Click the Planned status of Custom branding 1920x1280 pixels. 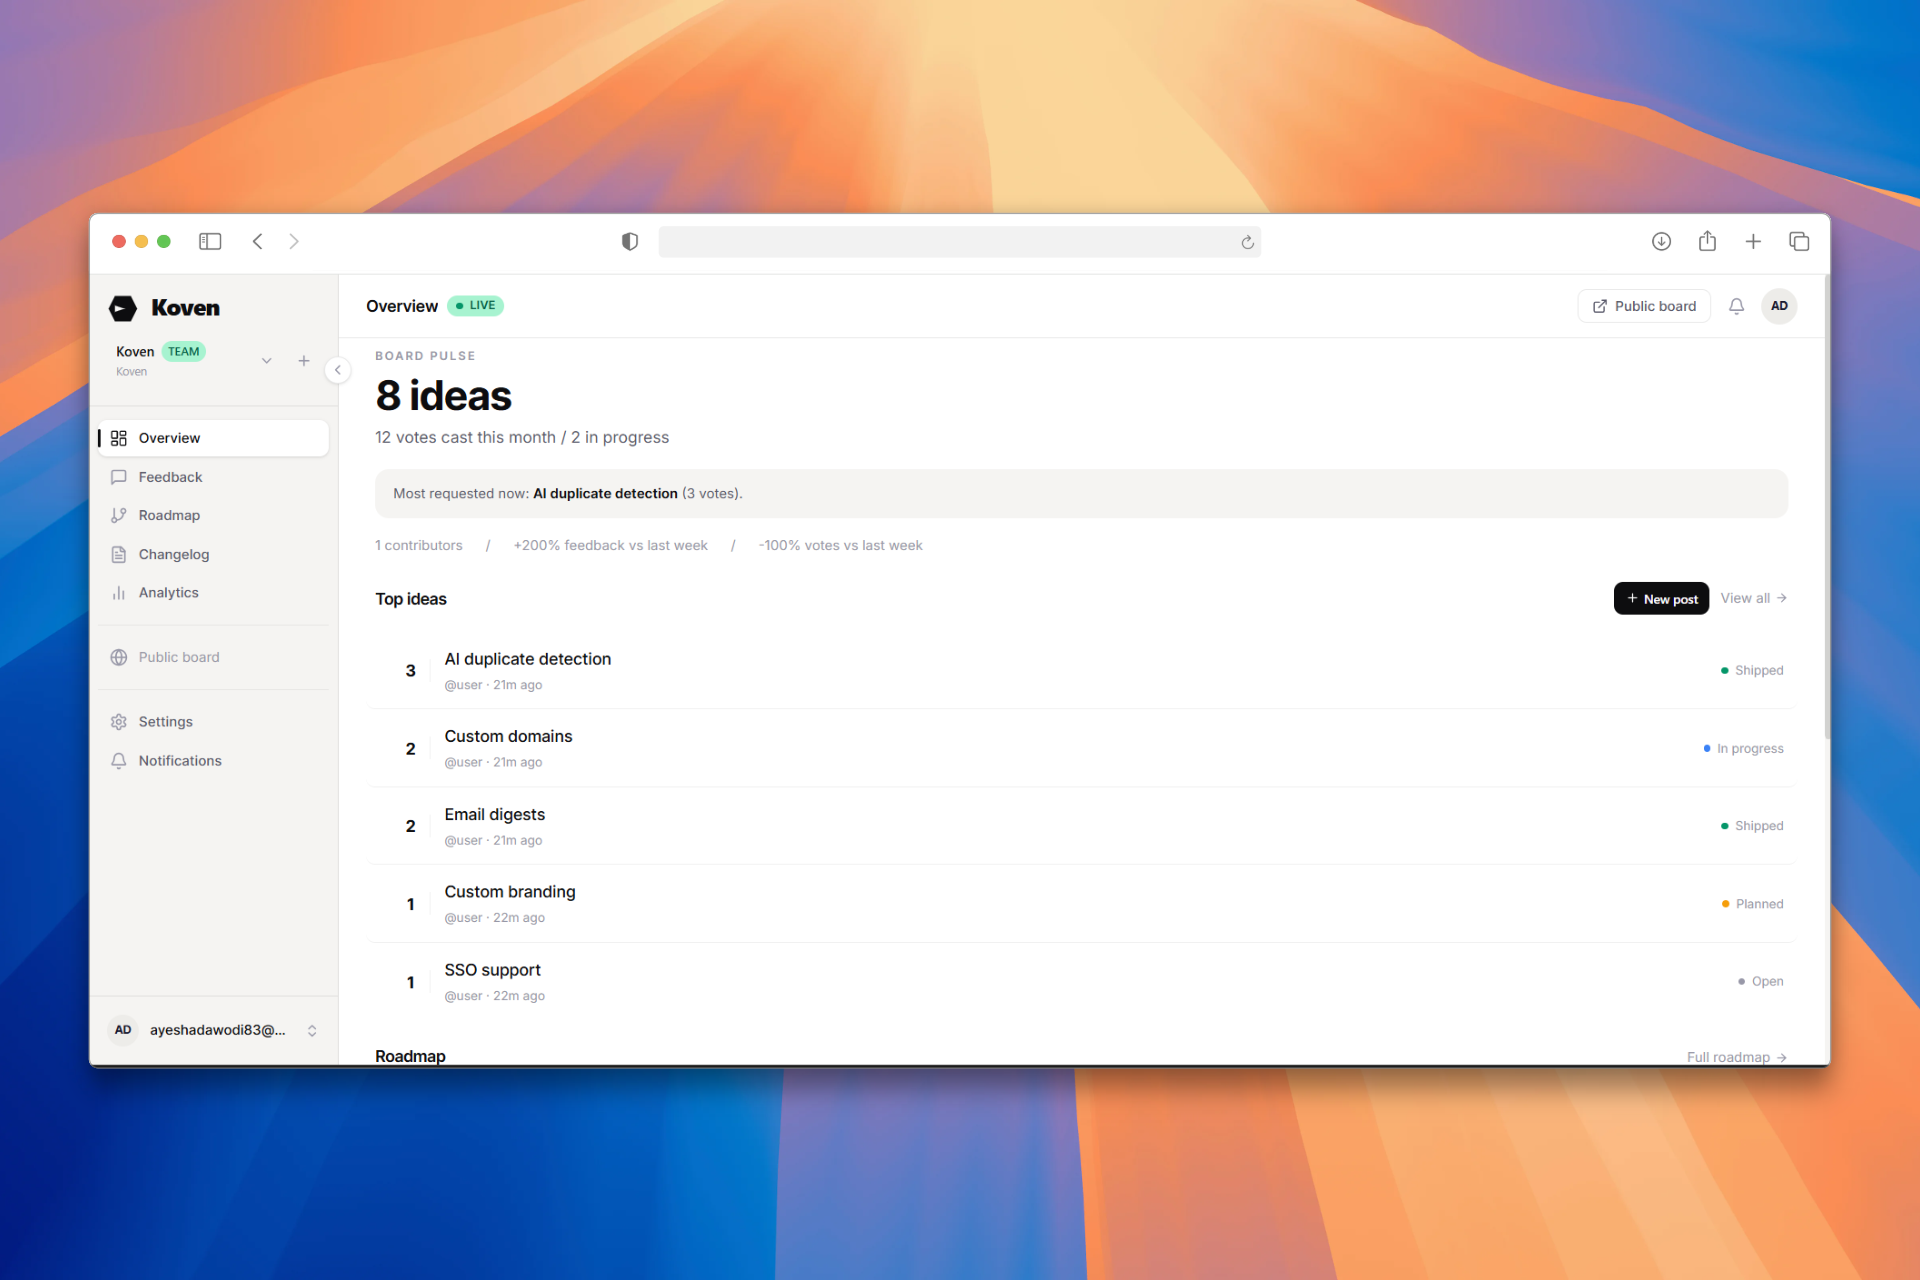(1752, 904)
